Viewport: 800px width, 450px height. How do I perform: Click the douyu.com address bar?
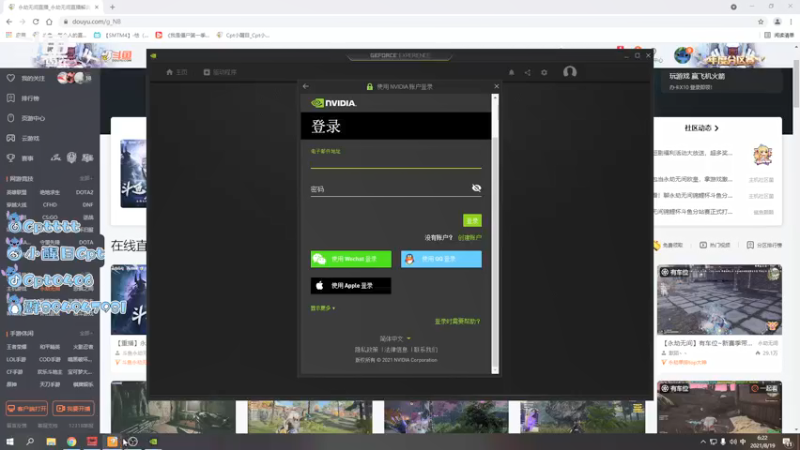pos(408,21)
